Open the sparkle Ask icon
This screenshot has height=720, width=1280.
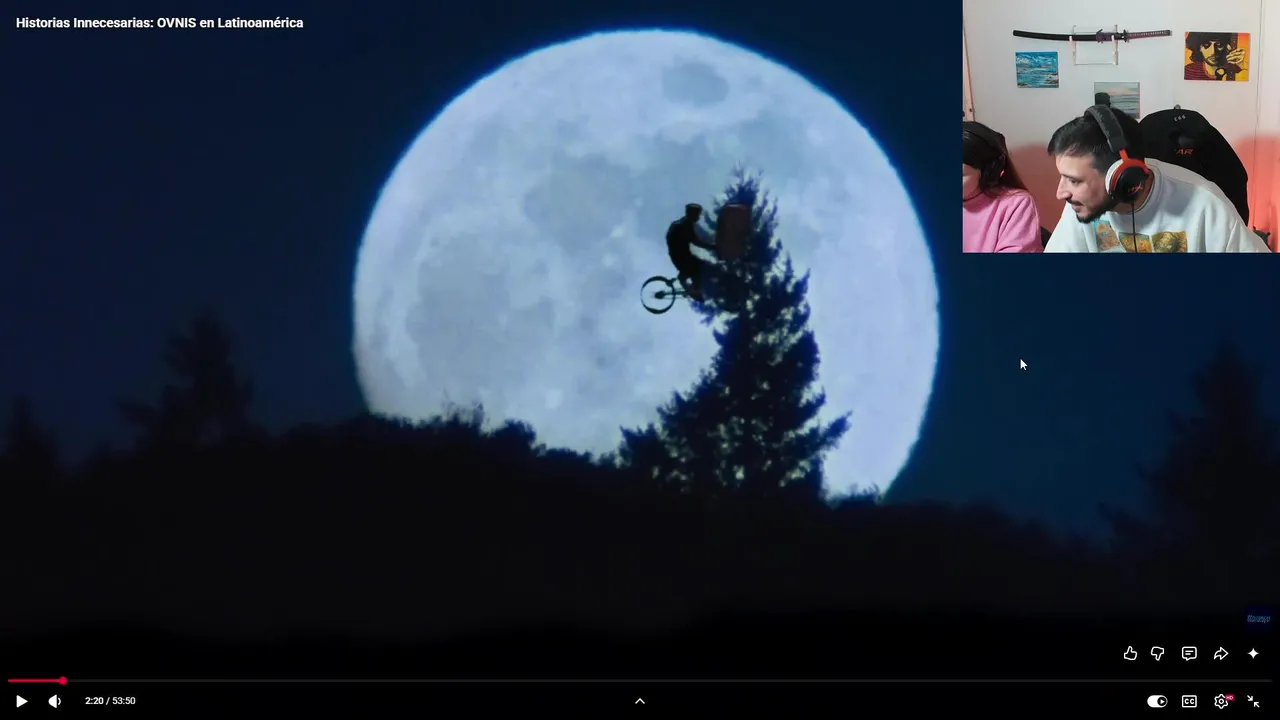[x=1253, y=653]
